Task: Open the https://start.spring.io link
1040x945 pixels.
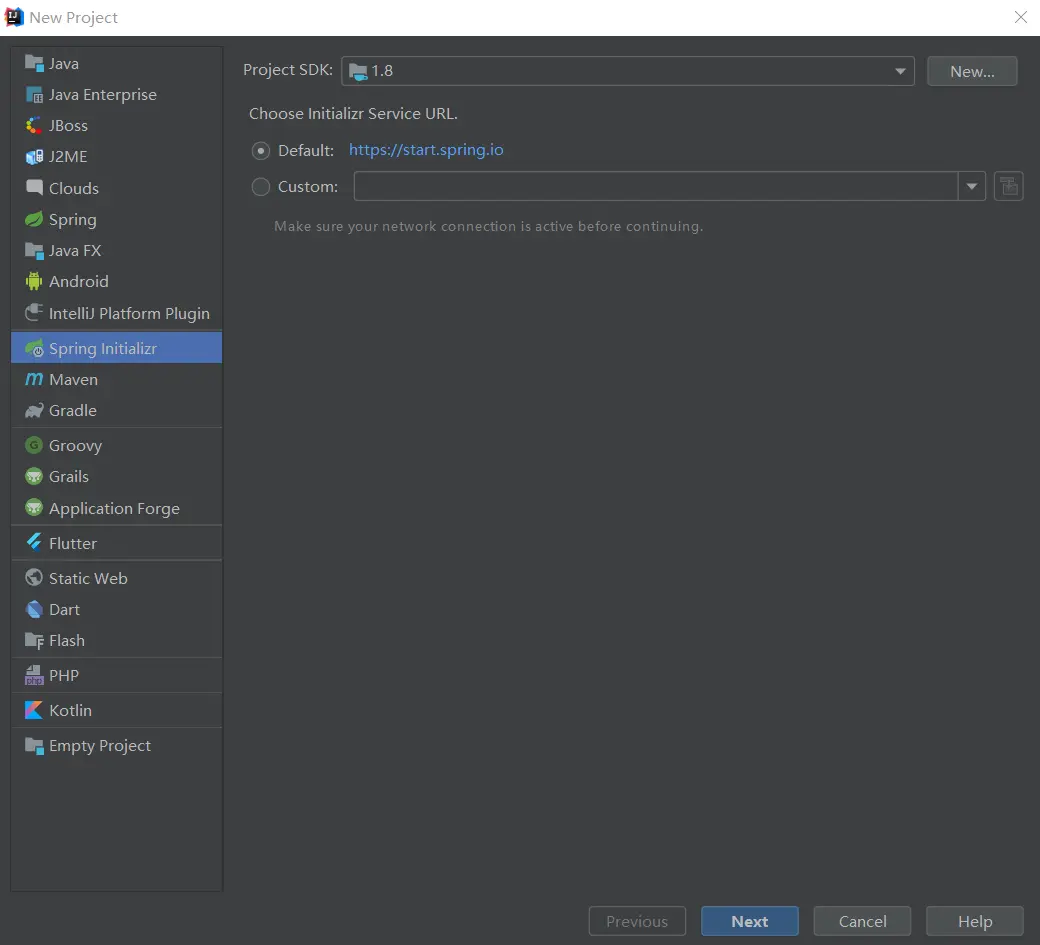Action: (x=426, y=150)
